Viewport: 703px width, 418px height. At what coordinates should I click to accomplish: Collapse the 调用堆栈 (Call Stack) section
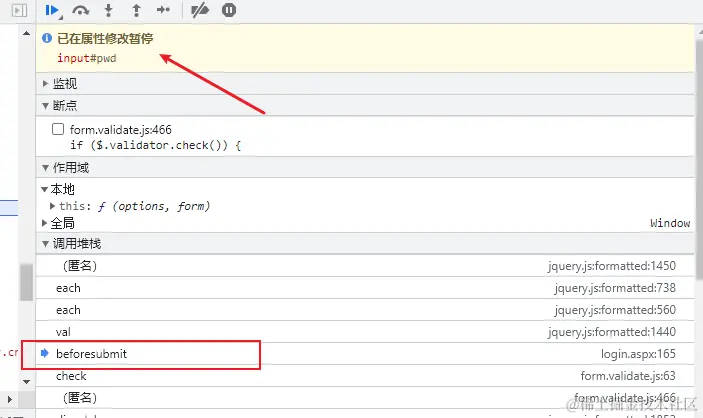coord(365,244)
